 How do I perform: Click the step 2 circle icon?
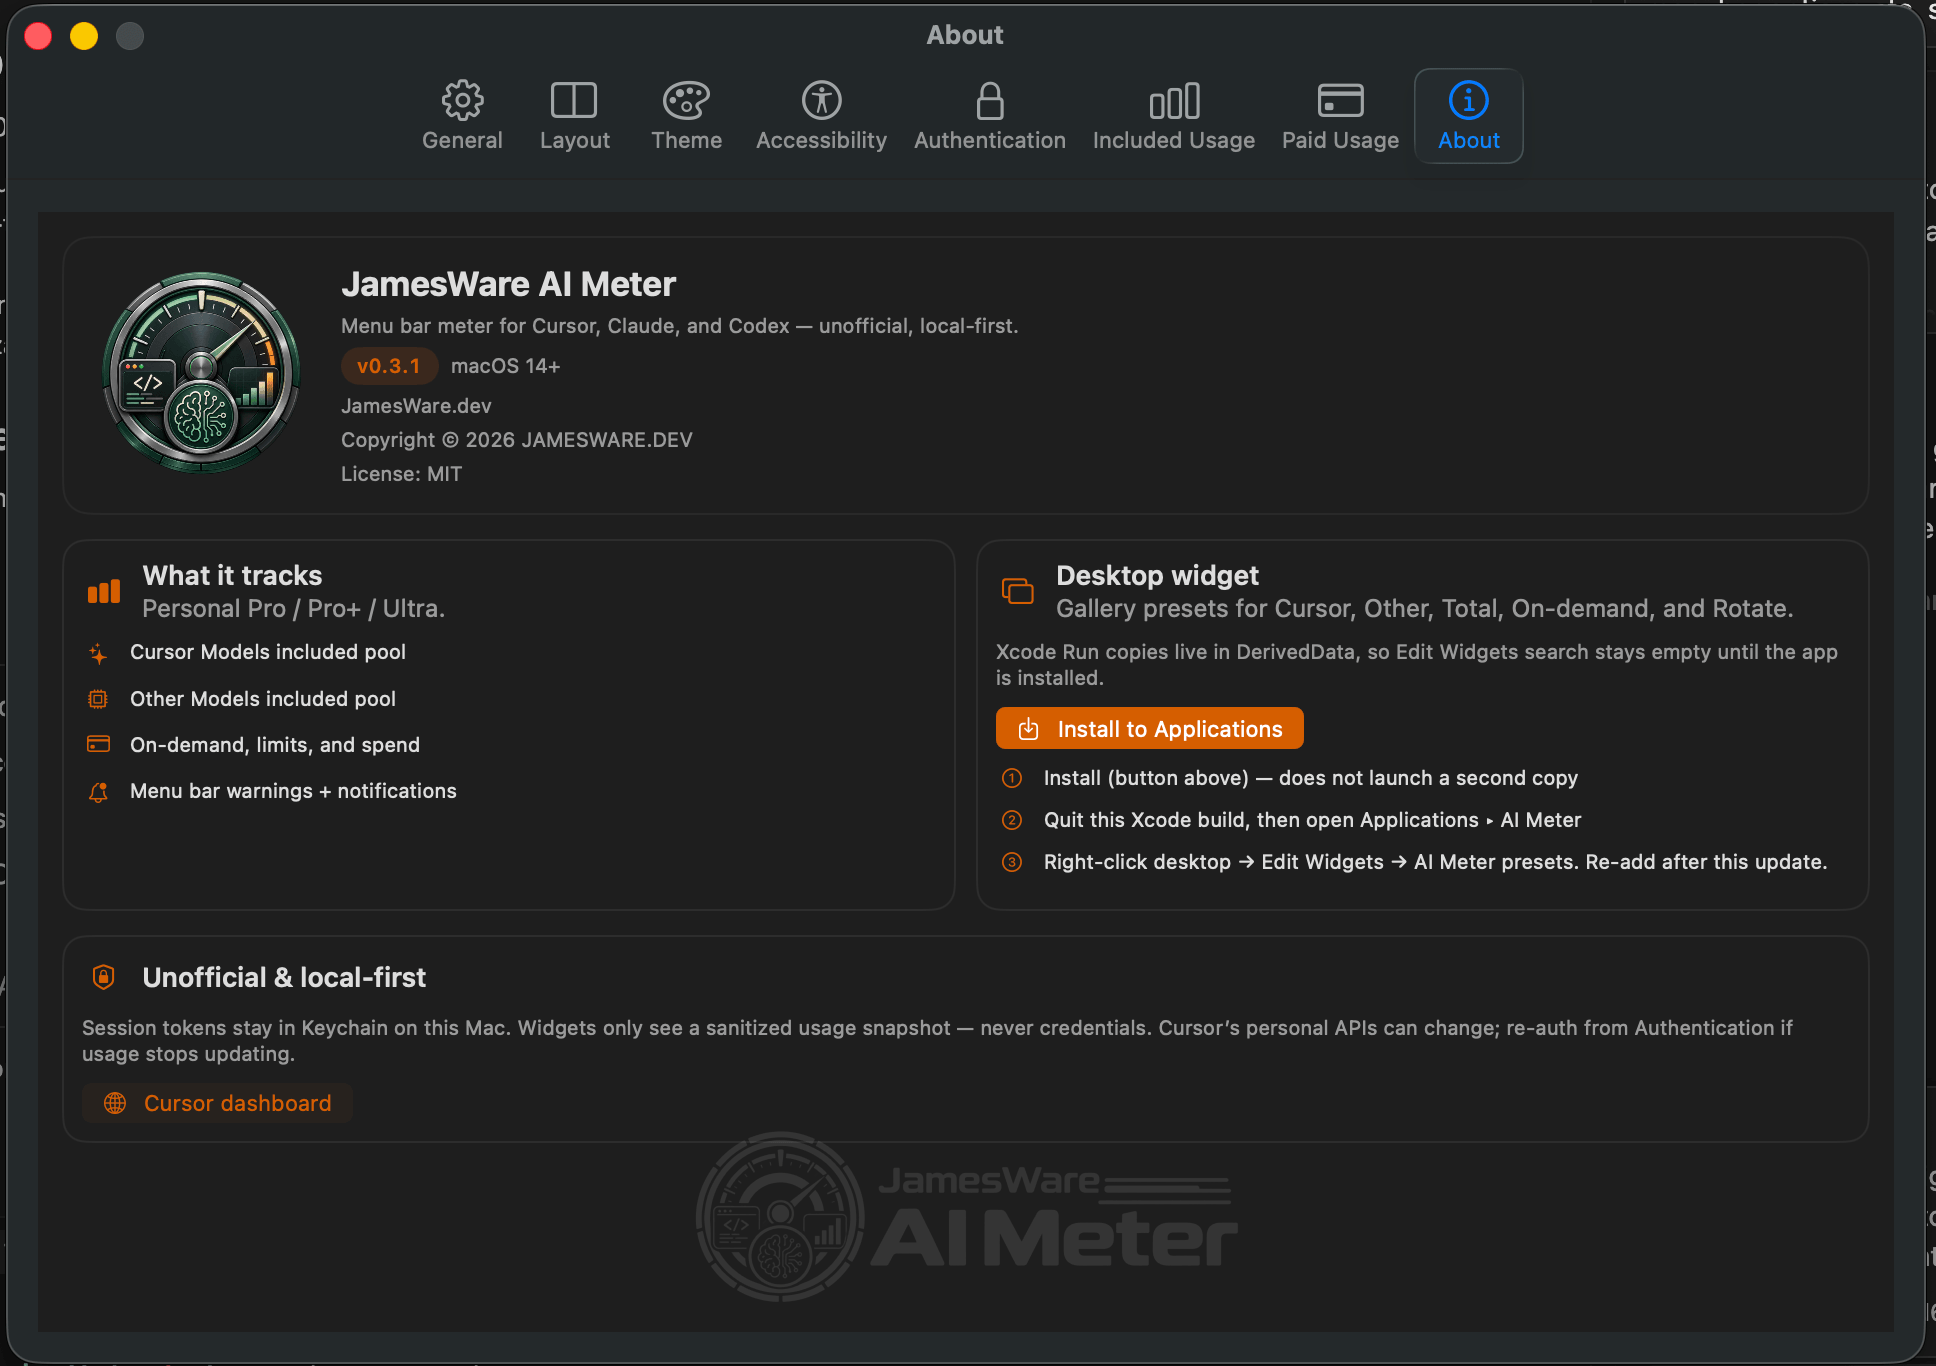[1012, 820]
